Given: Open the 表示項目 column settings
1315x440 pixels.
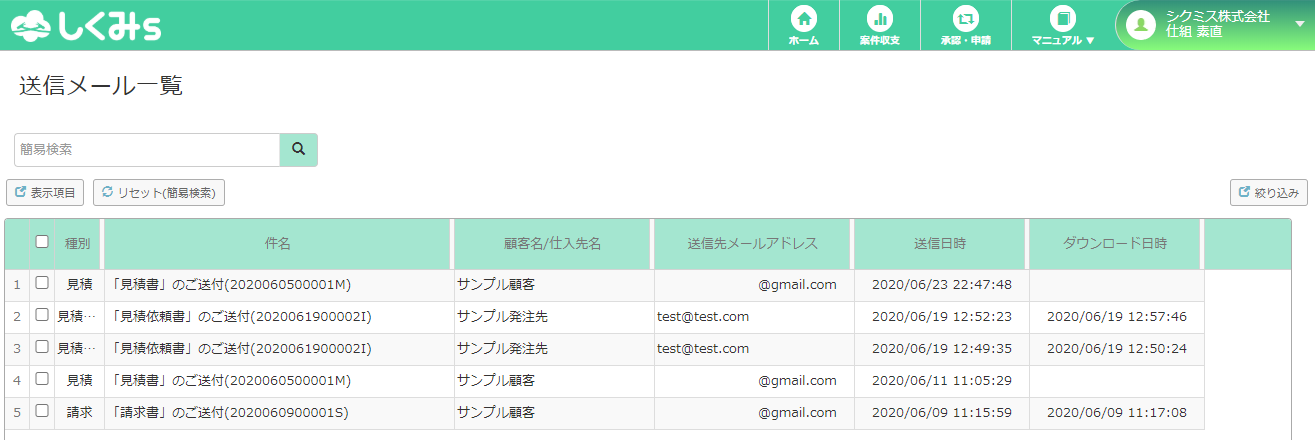Looking at the screenshot, I should (45, 192).
